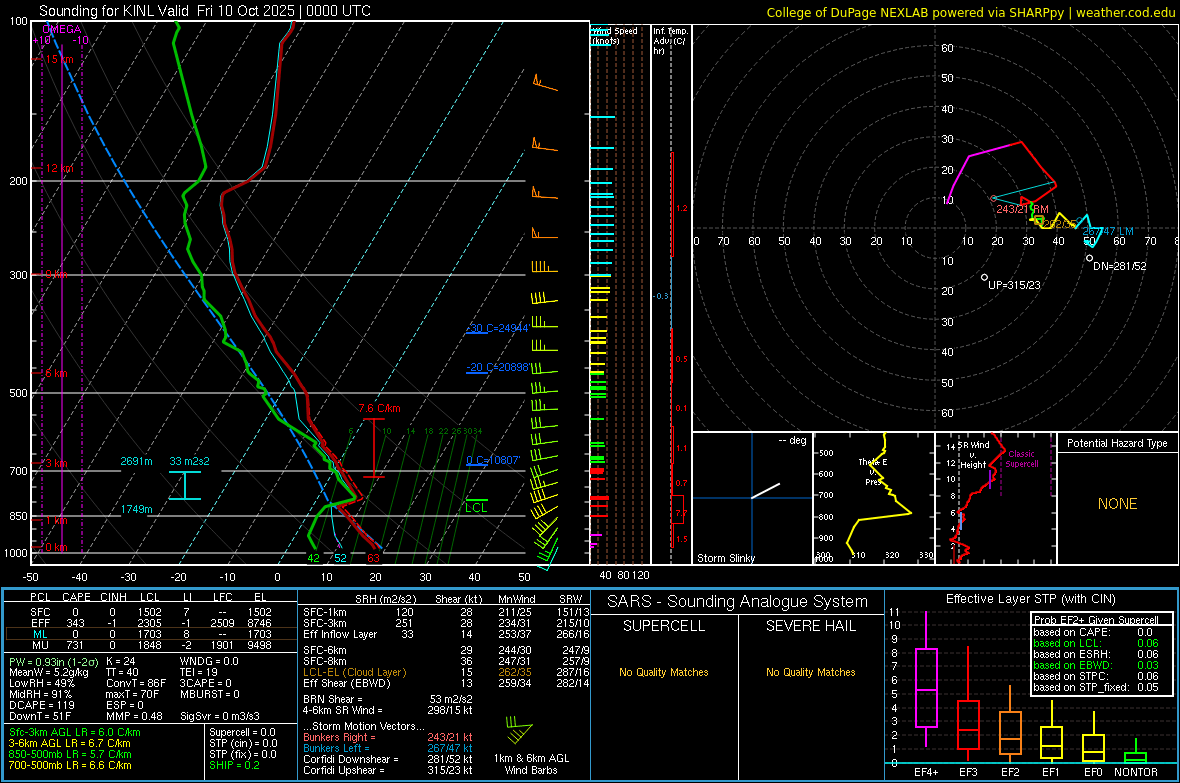Click the green 'based on LCL:' row

point(1096,643)
